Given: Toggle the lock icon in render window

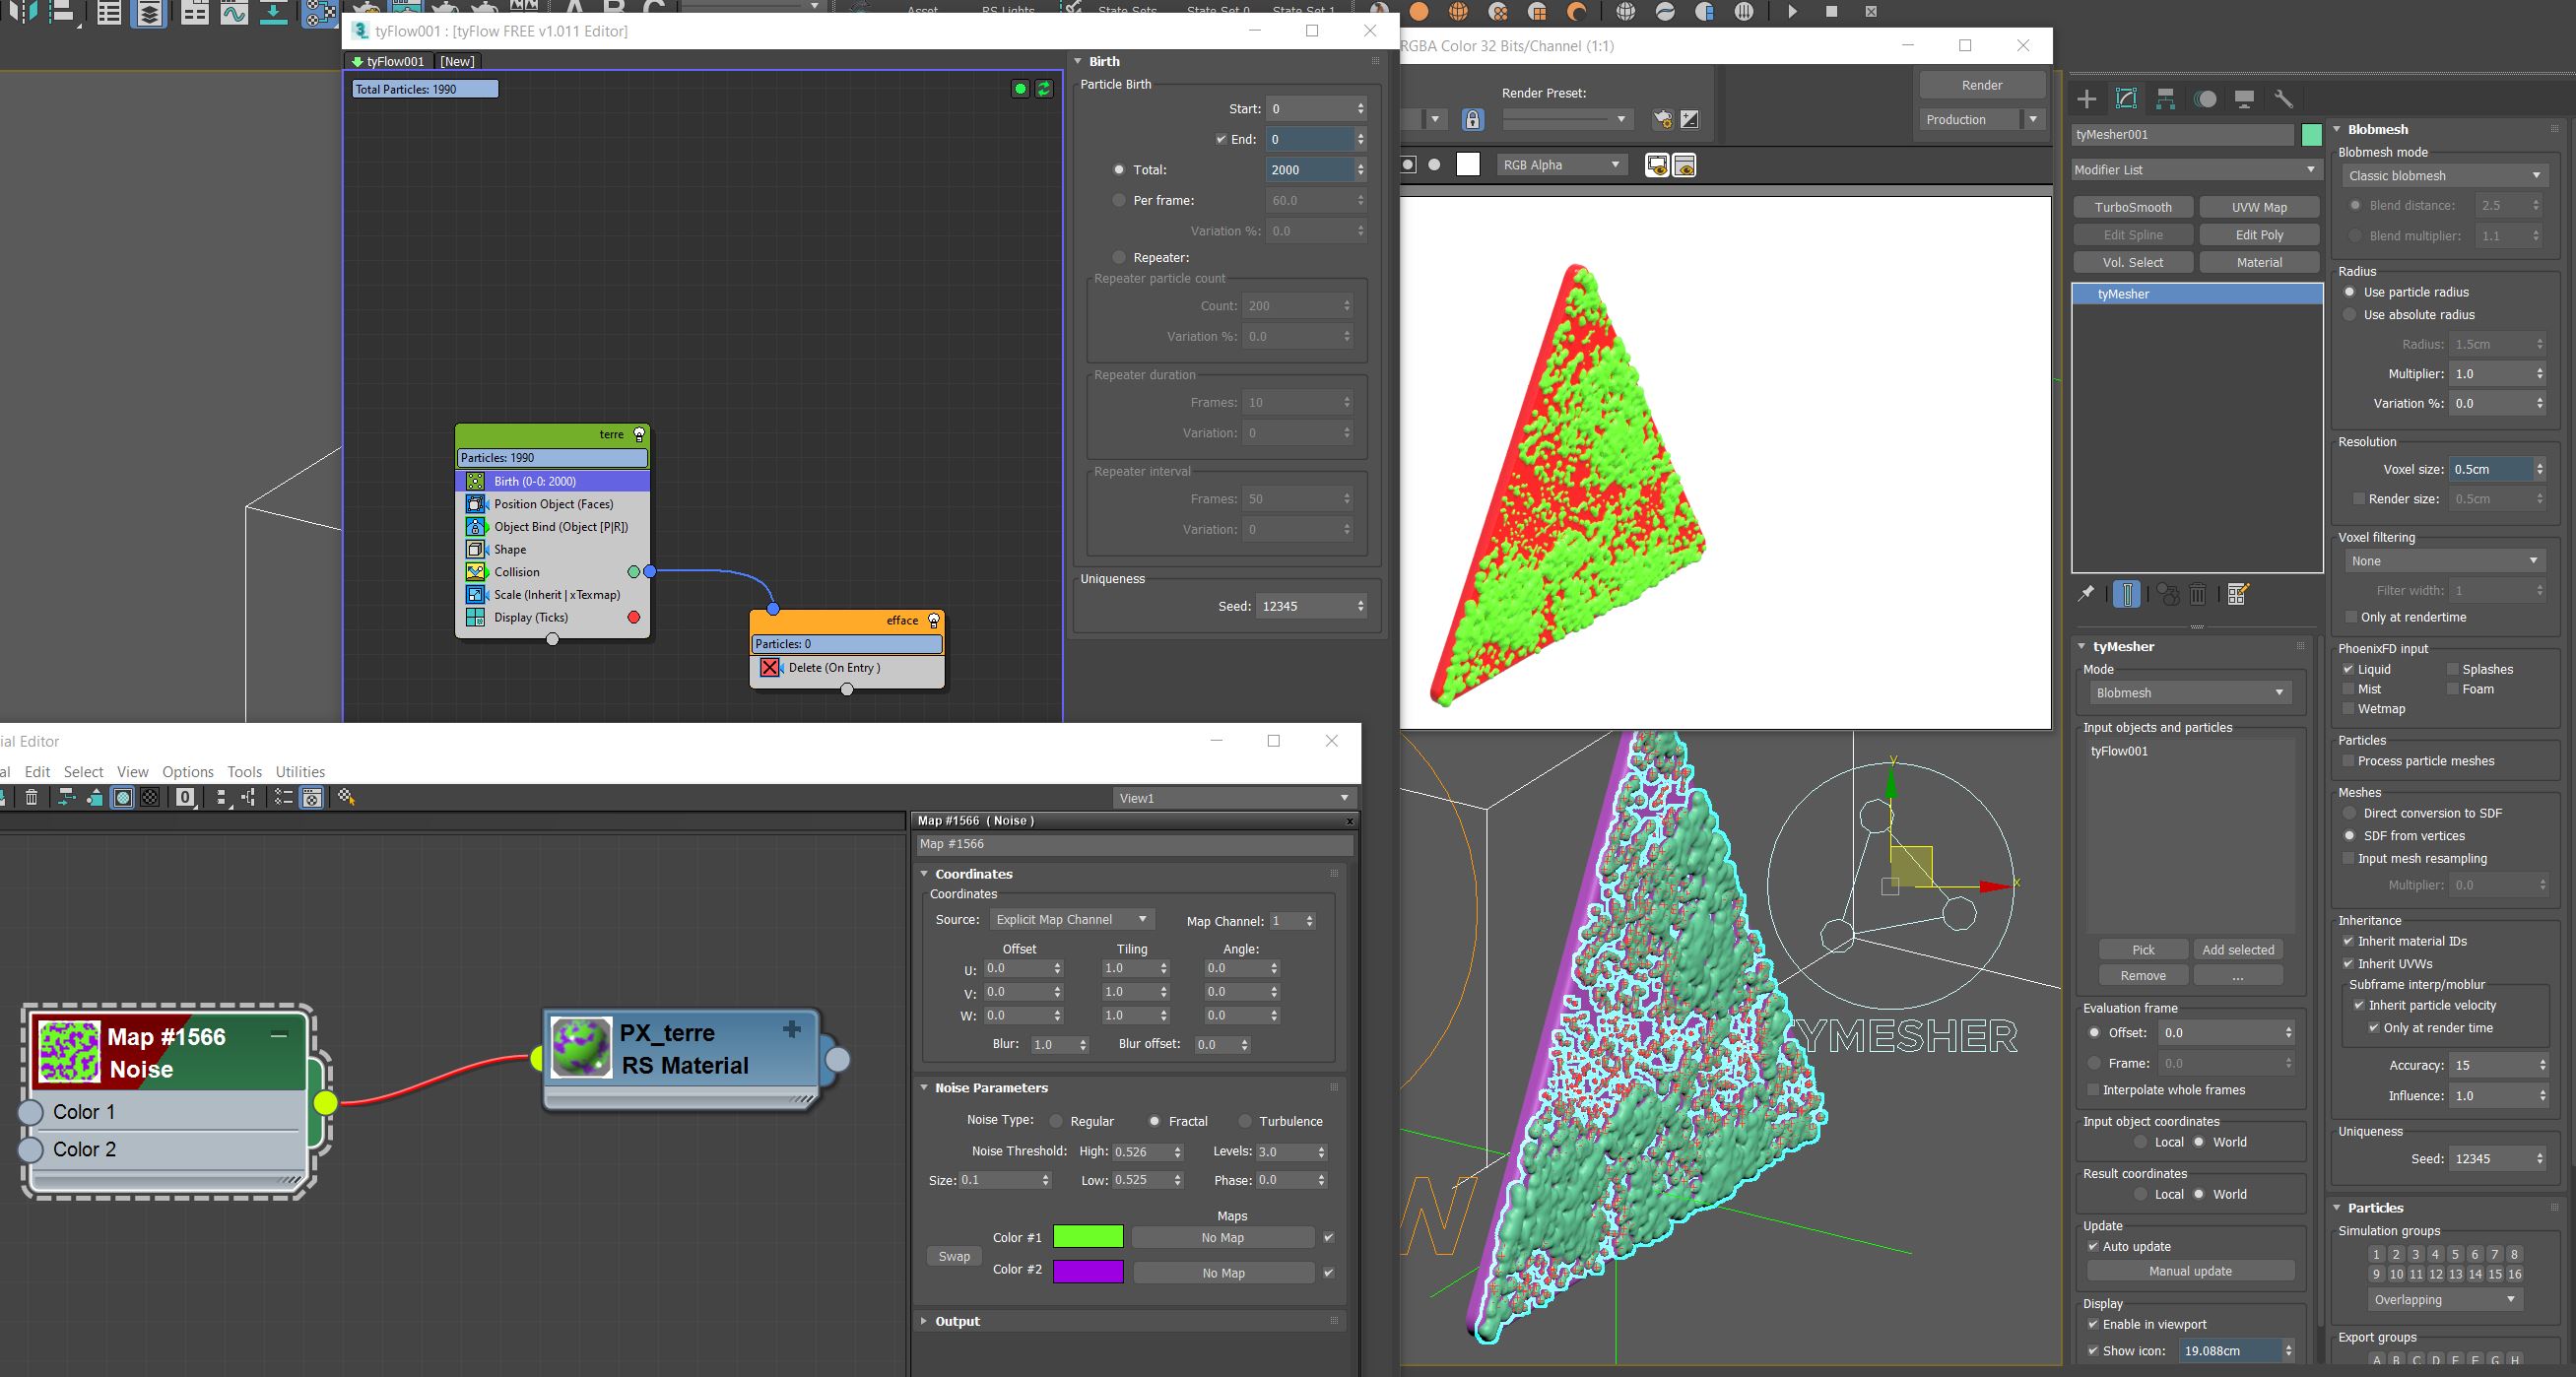Looking at the screenshot, I should 1472,120.
